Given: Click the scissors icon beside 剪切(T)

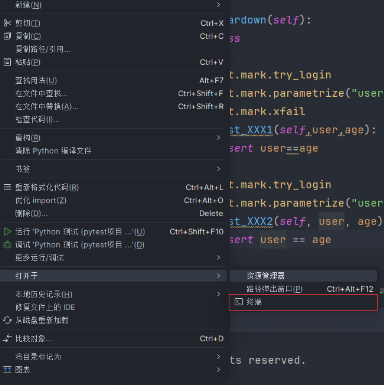Looking at the screenshot, I should (x=7, y=23).
